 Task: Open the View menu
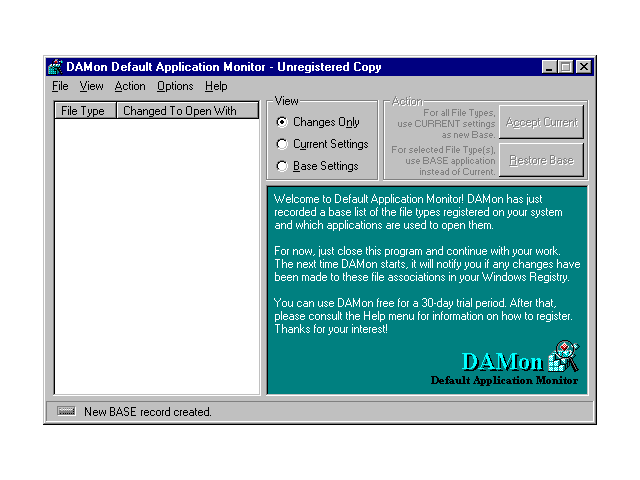pyautogui.click(x=91, y=87)
